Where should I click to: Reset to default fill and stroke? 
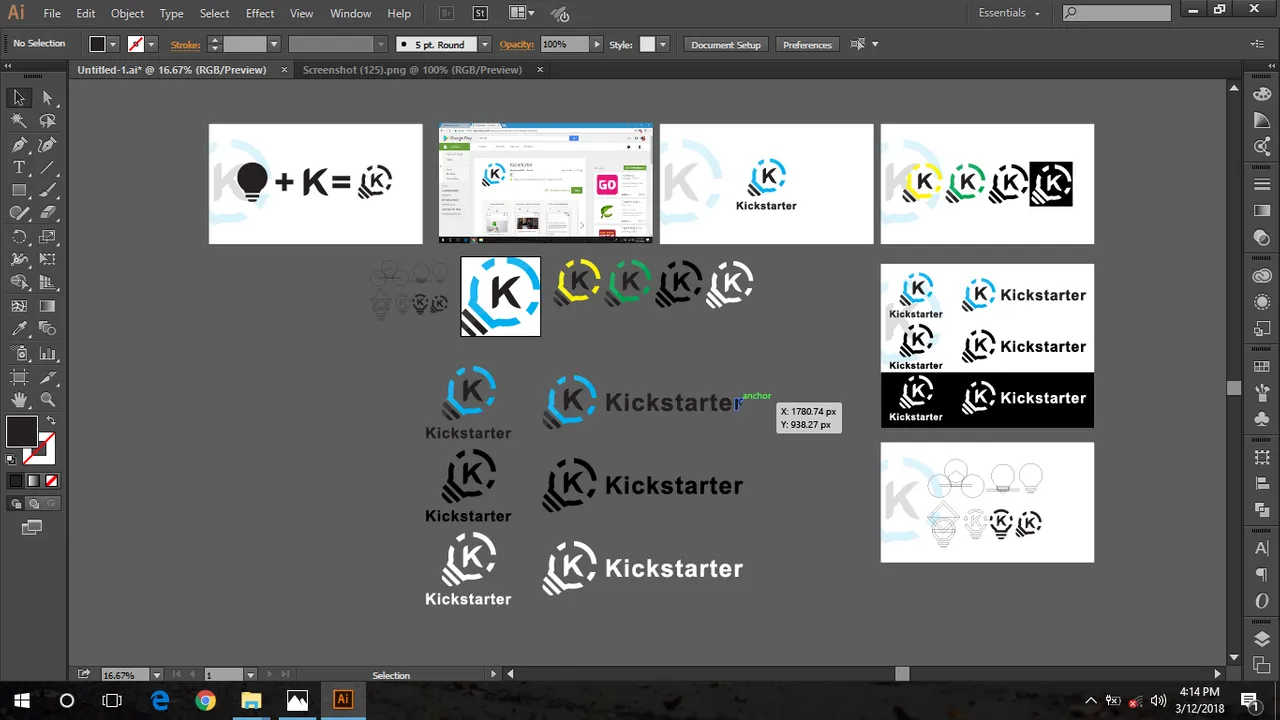[10, 458]
